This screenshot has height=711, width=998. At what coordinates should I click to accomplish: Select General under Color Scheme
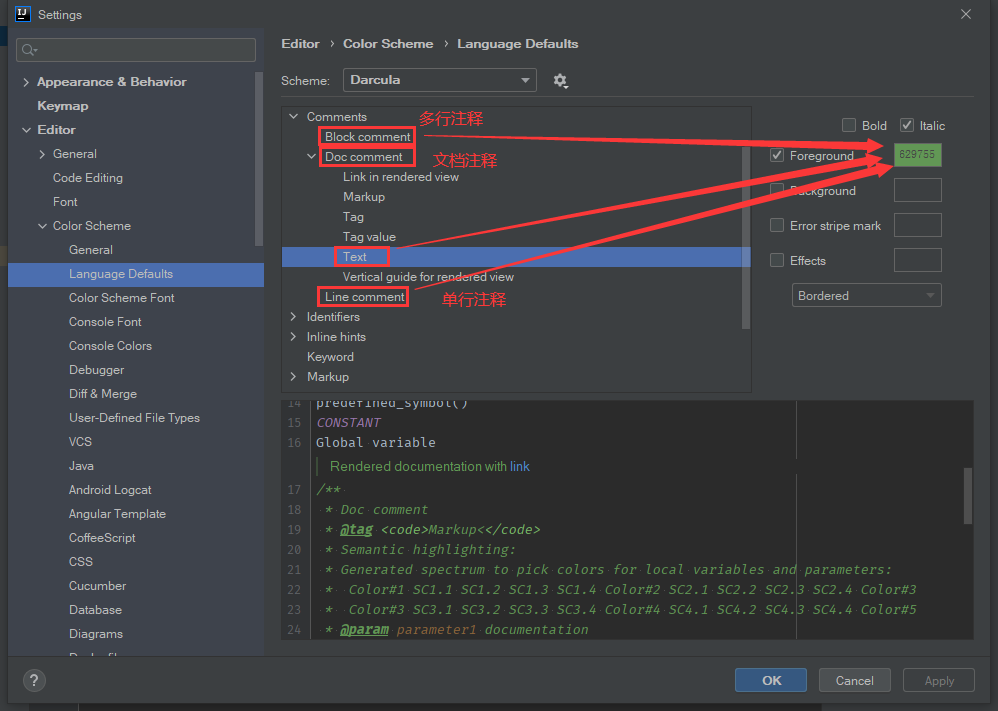tap(90, 250)
